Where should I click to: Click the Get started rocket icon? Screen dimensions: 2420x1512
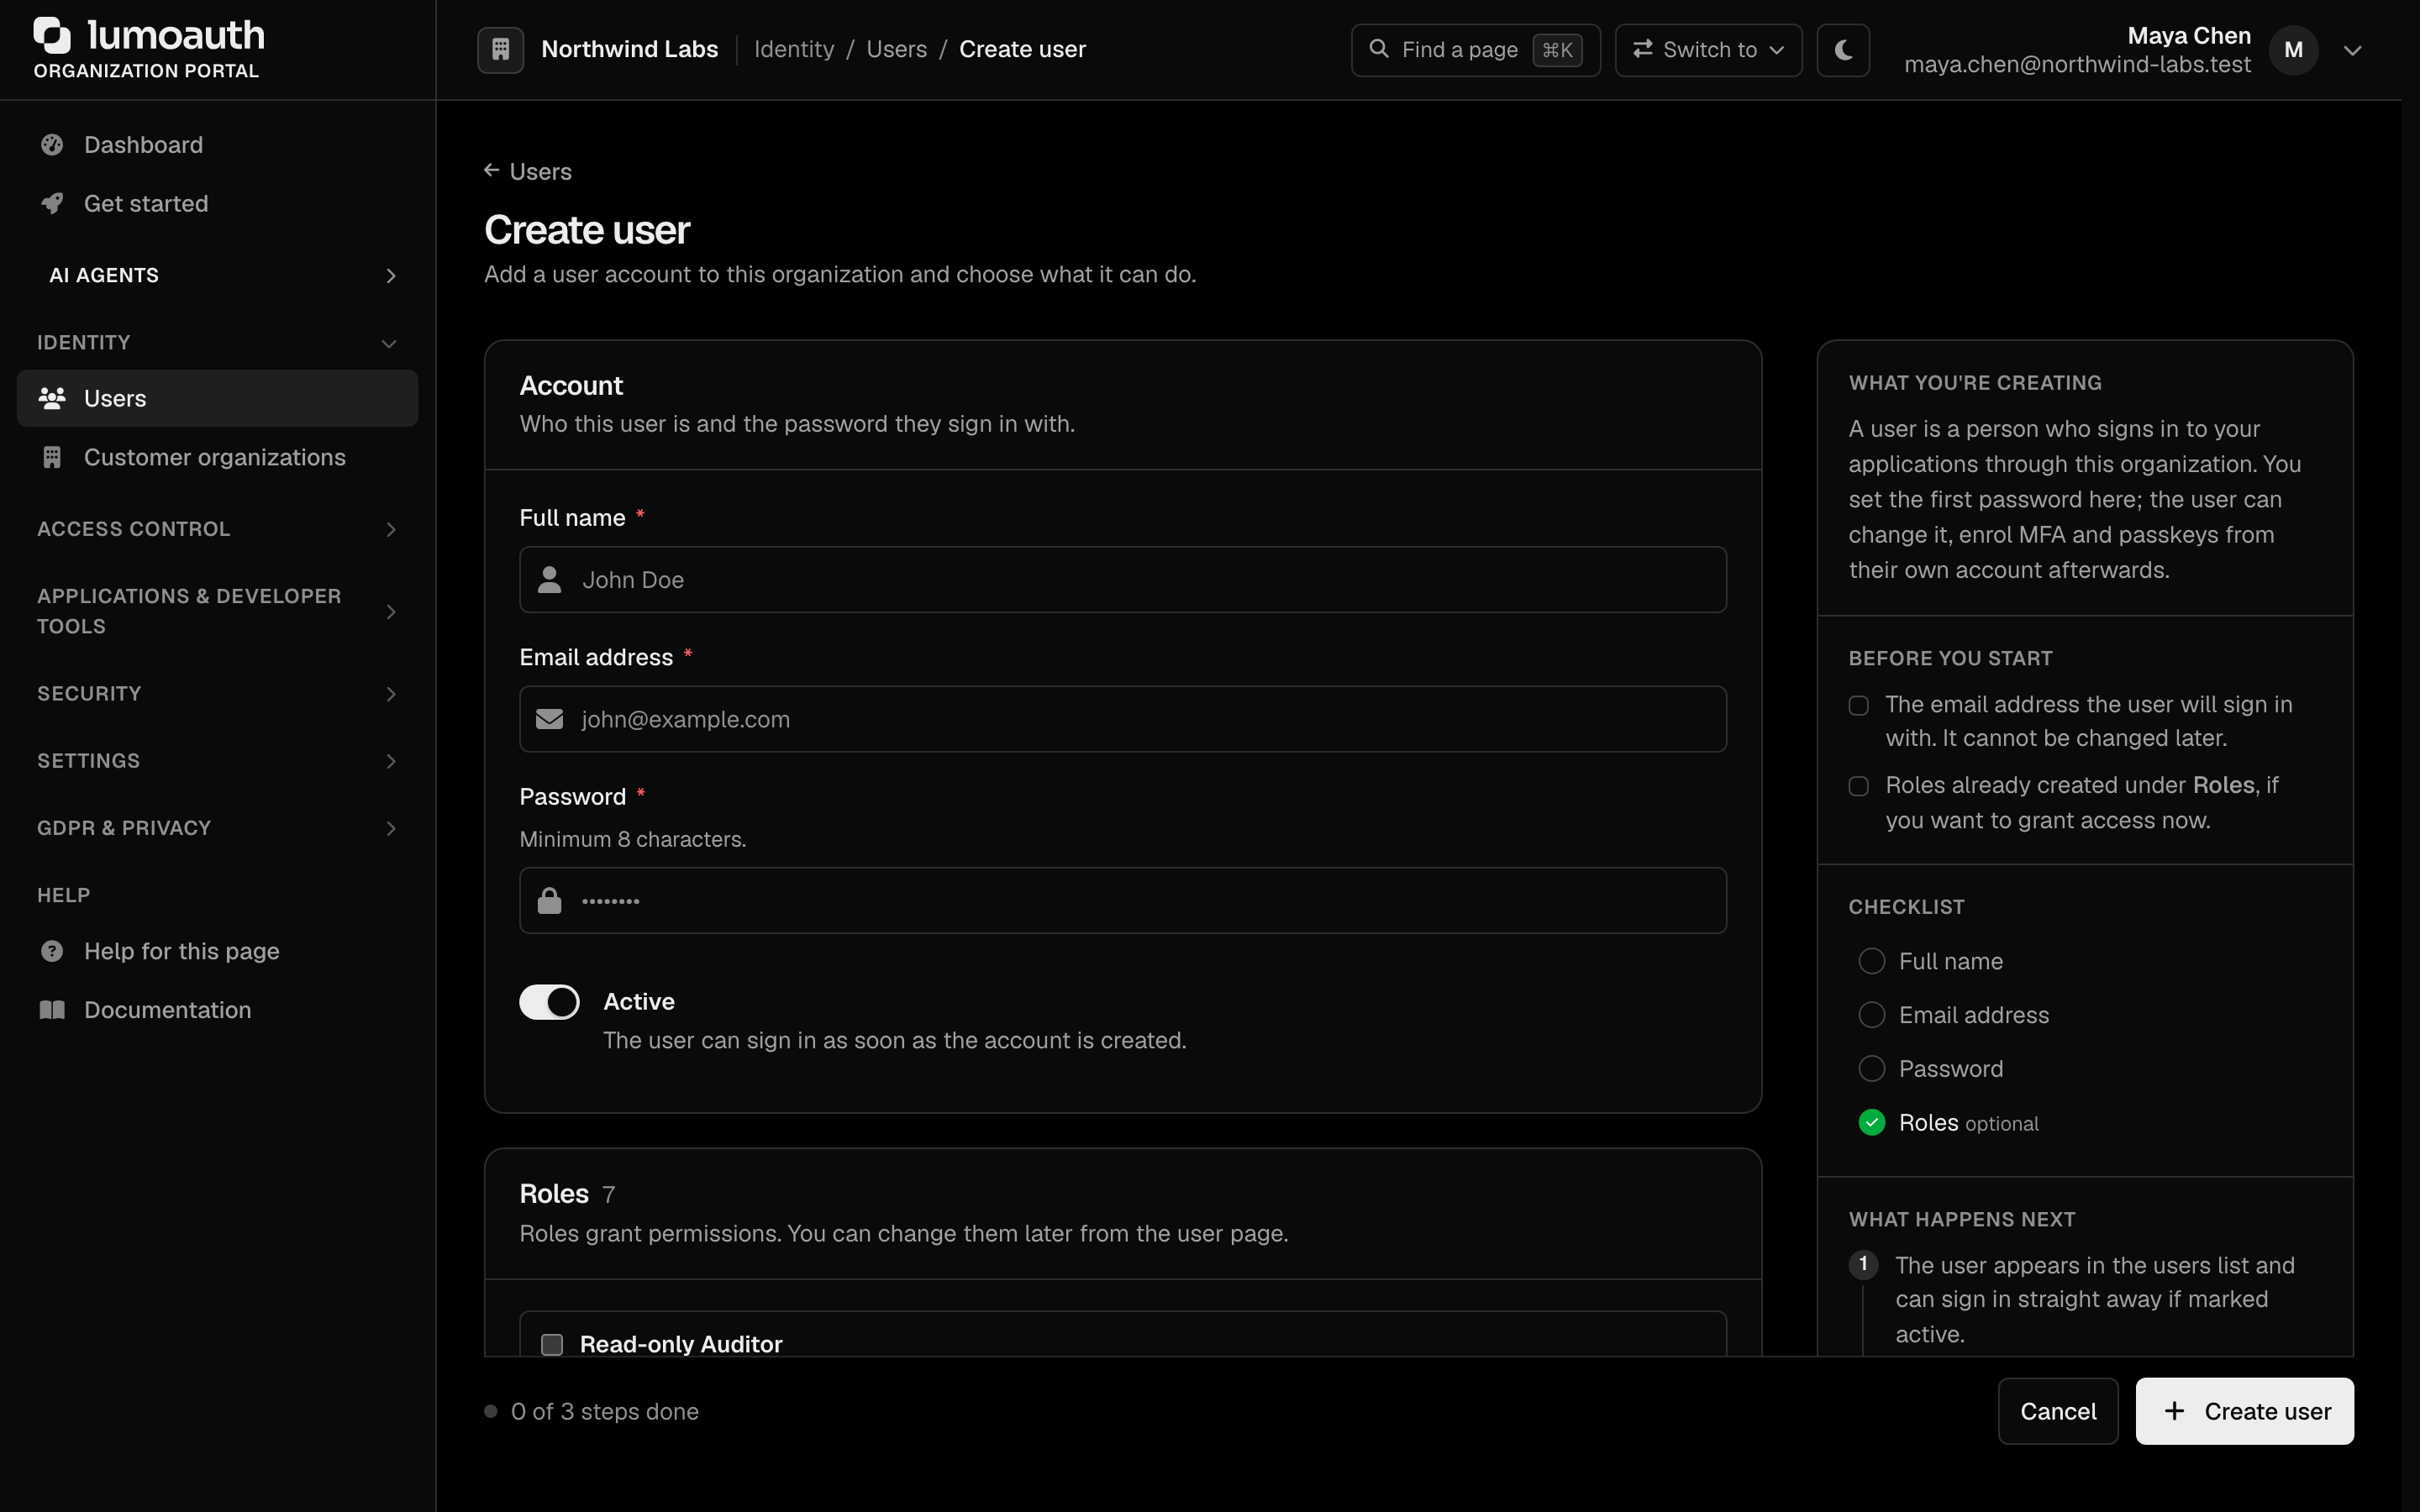[52, 204]
